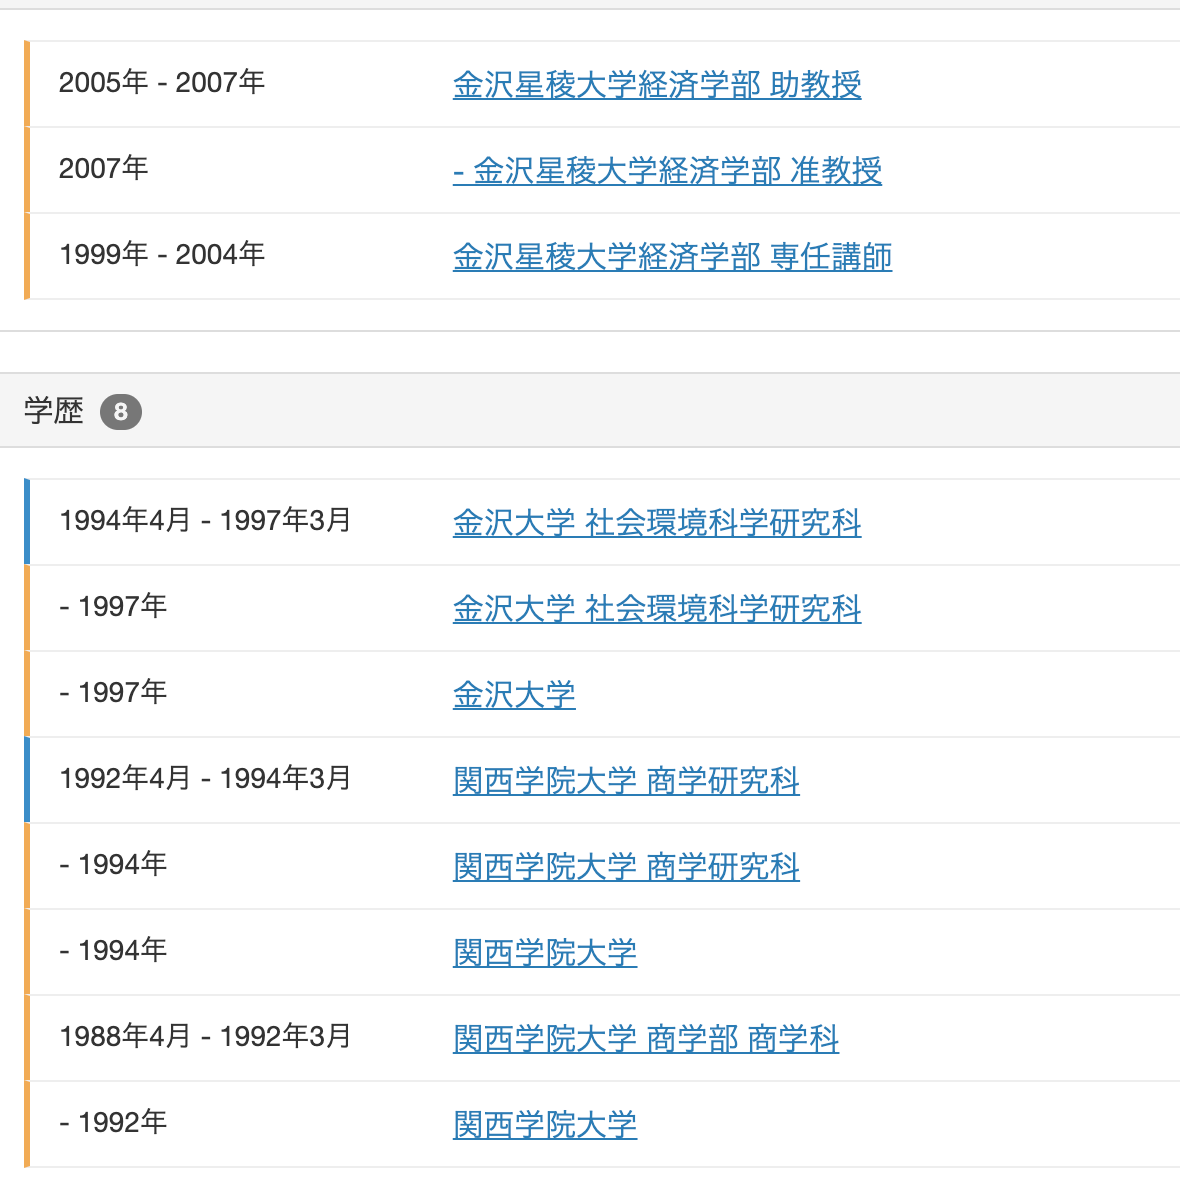Open the 関西学院大学 商学部 商学科 link
The height and width of the screenshot is (1188, 1180).
point(646,1038)
